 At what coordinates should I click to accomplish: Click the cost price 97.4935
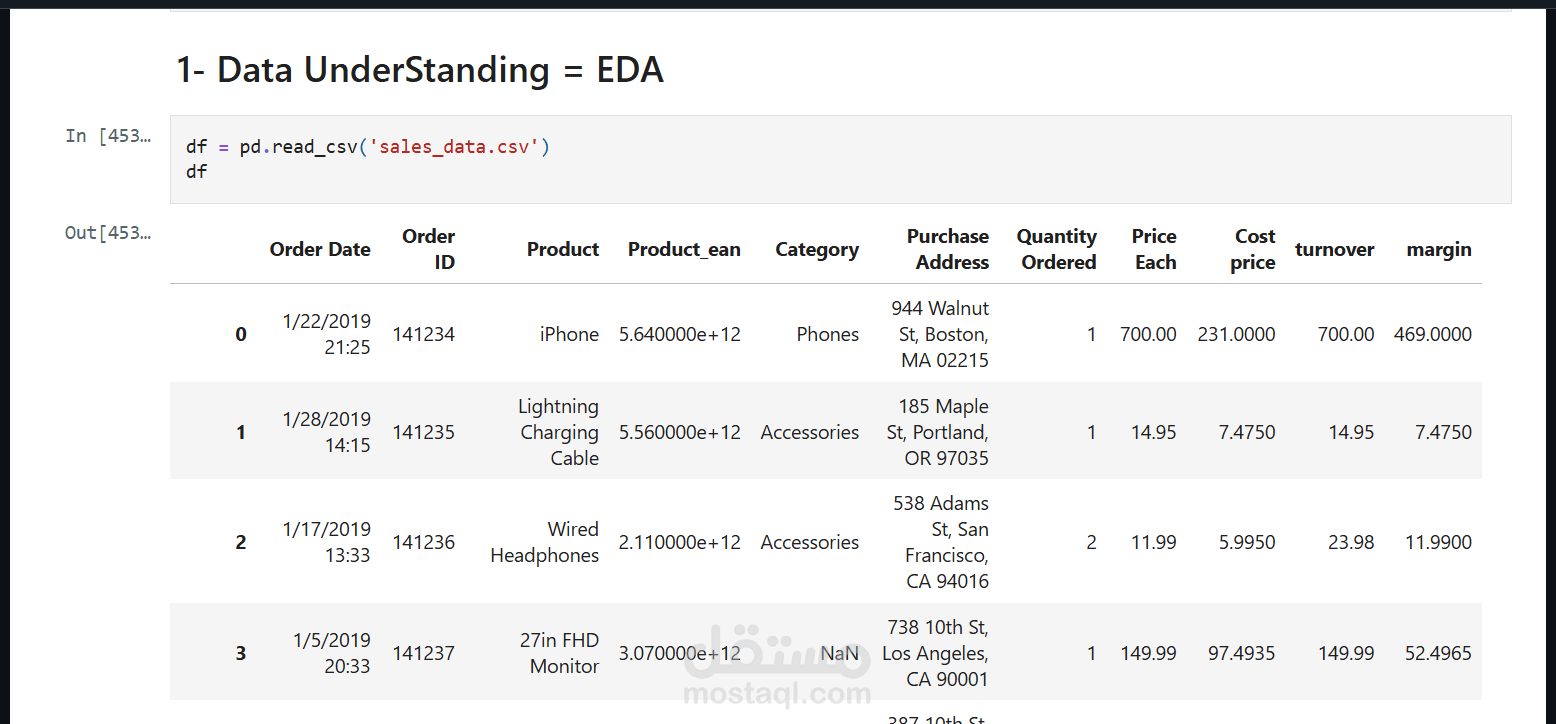[x=1242, y=653]
